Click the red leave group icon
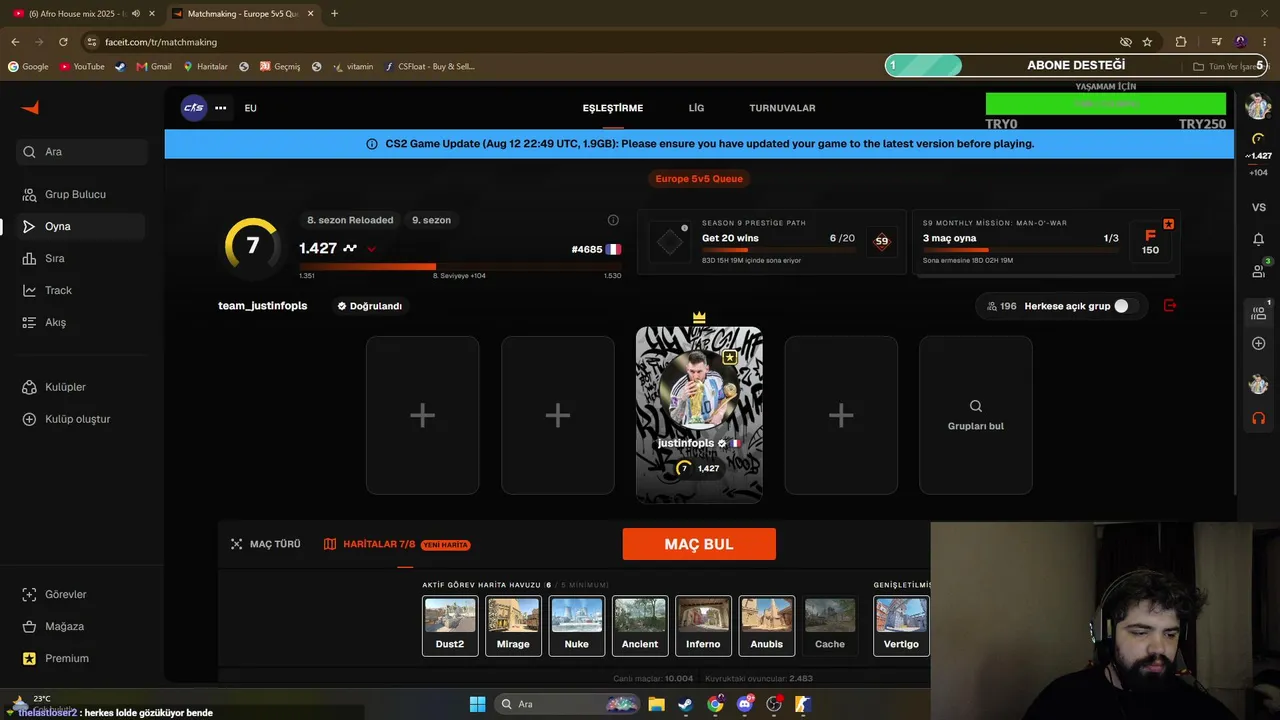Viewport: 1280px width, 720px height. pyautogui.click(x=1170, y=306)
